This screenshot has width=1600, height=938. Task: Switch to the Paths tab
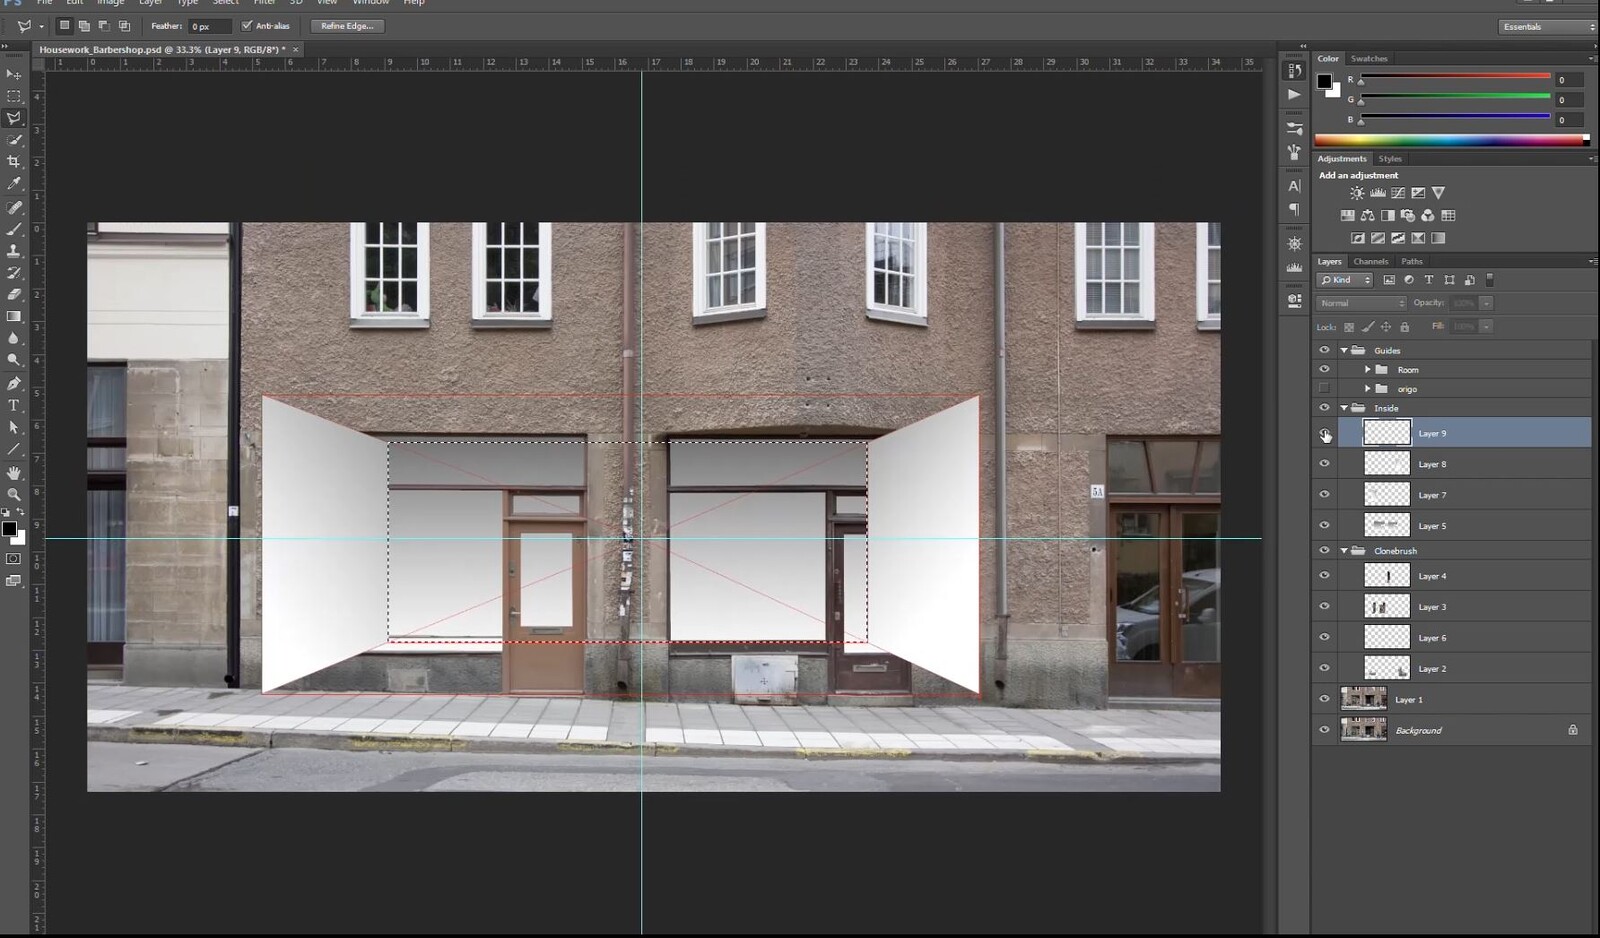pos(1412,261)
